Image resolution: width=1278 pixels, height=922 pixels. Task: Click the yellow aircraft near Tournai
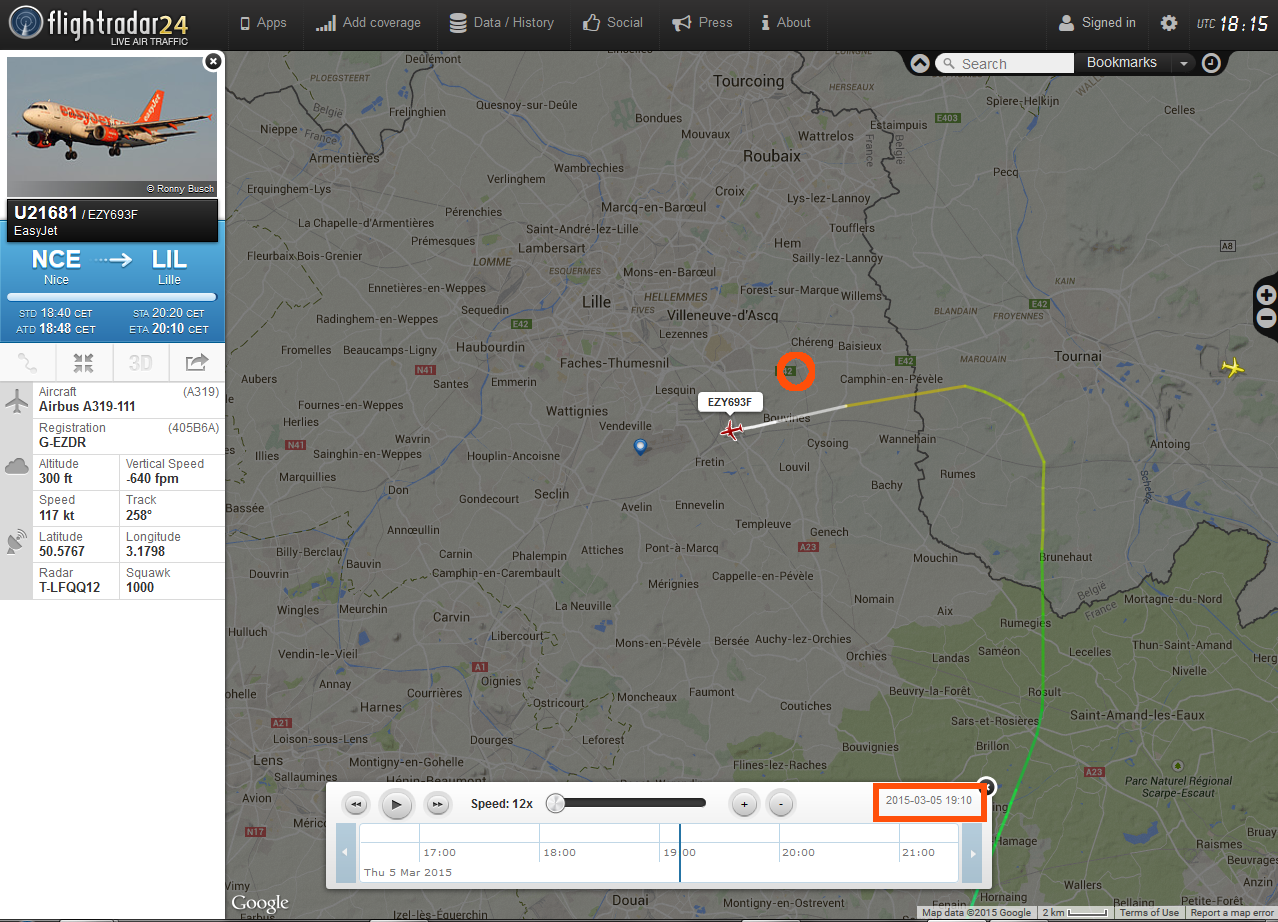pos(1234,368)
